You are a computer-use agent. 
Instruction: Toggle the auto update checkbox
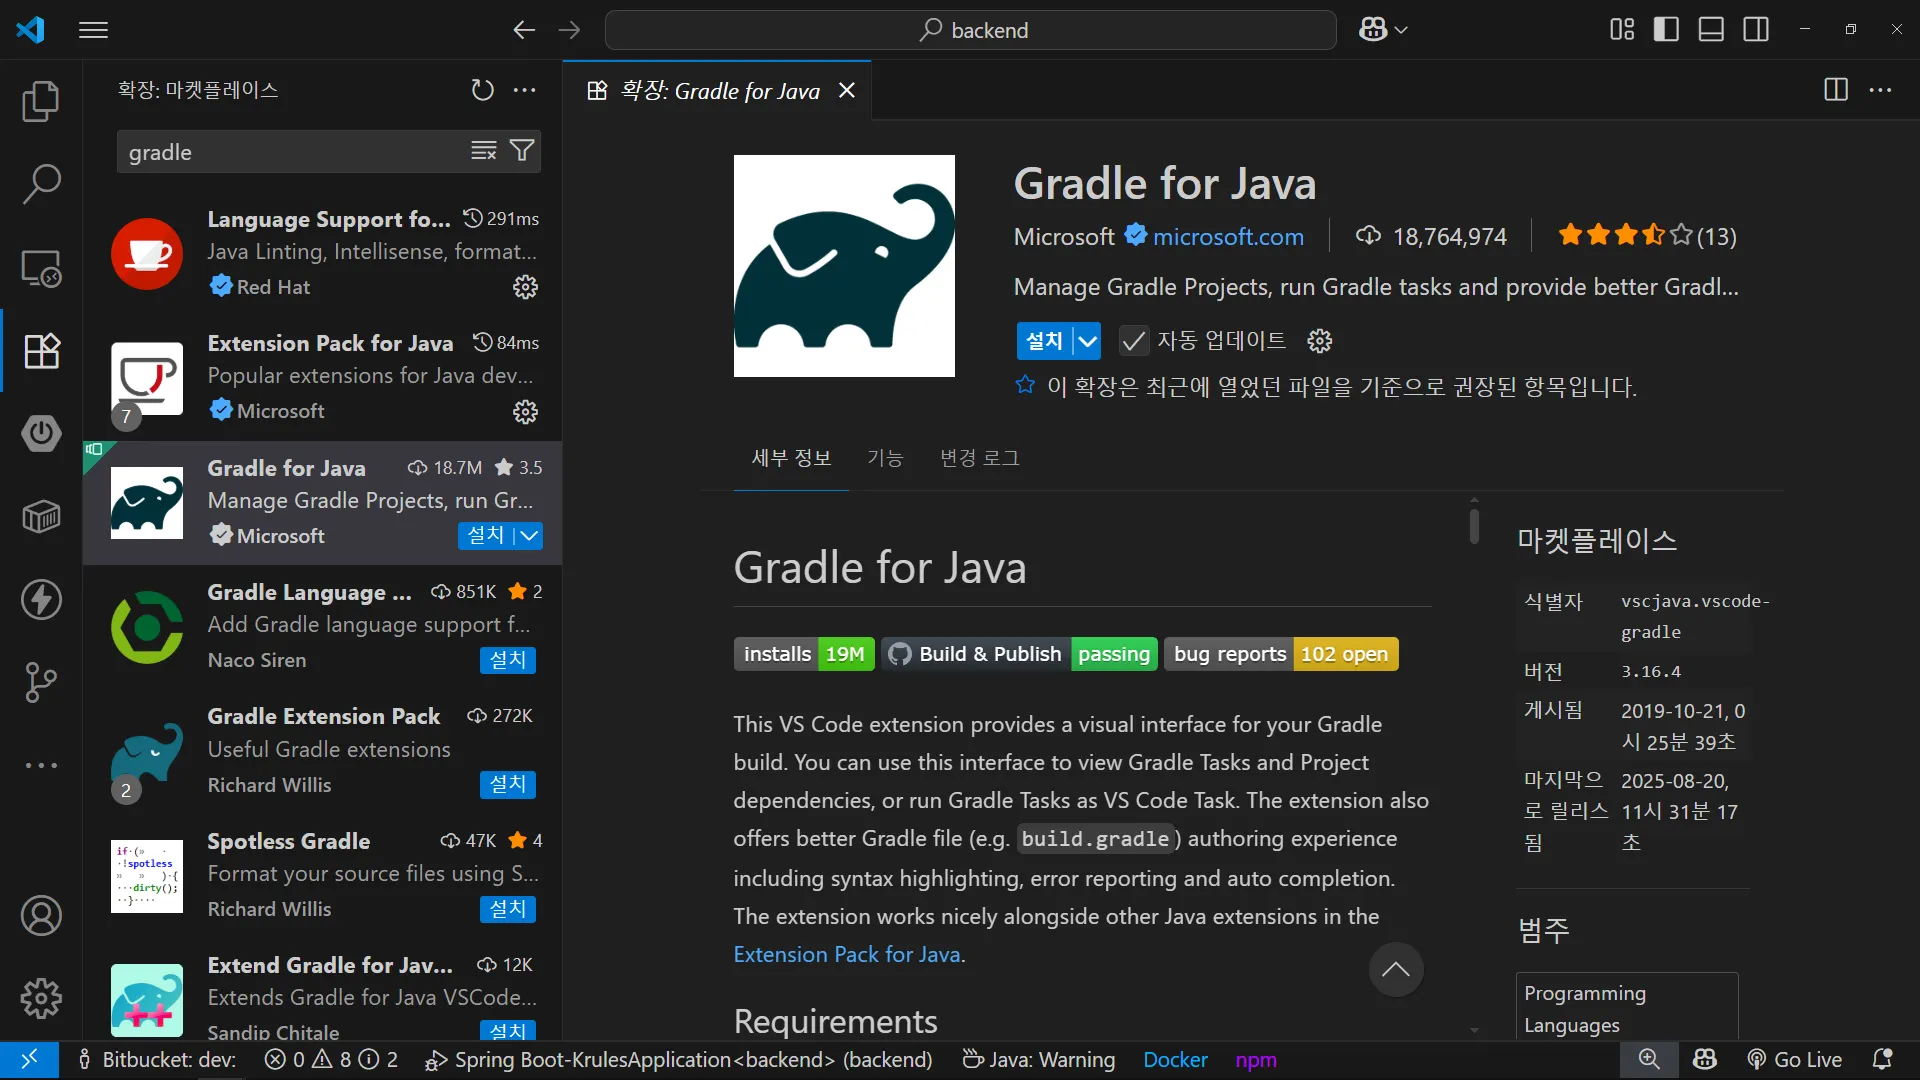pos(1133,341)
